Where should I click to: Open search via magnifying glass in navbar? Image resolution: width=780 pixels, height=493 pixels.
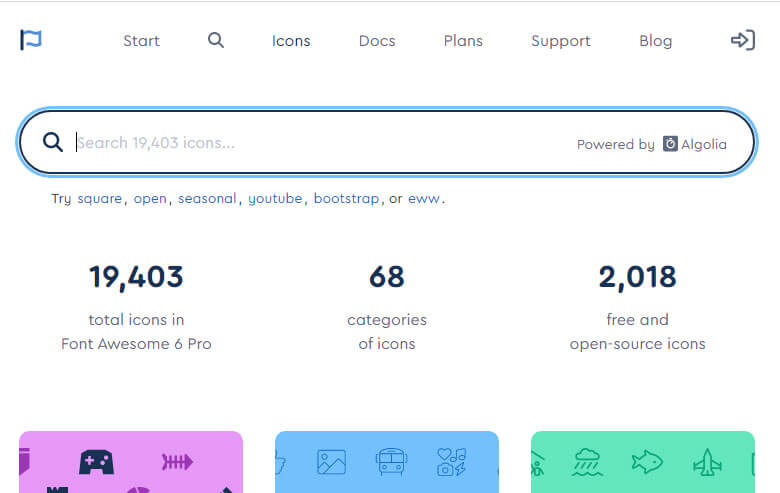tap(216, 41)
